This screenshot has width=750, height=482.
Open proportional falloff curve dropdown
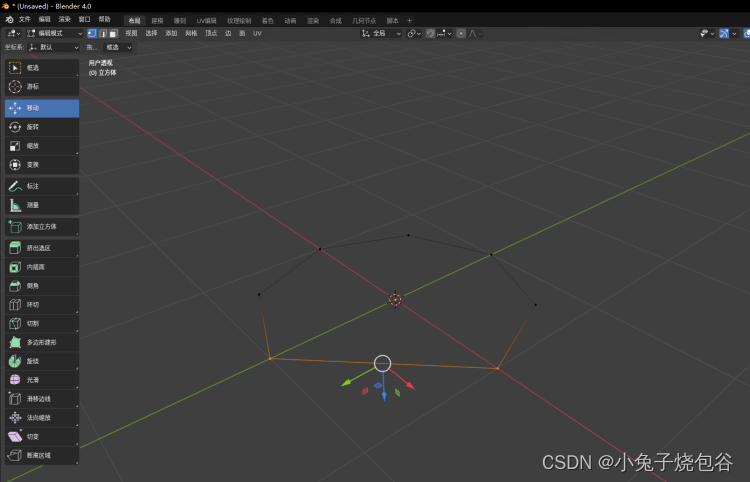point(475,33)
